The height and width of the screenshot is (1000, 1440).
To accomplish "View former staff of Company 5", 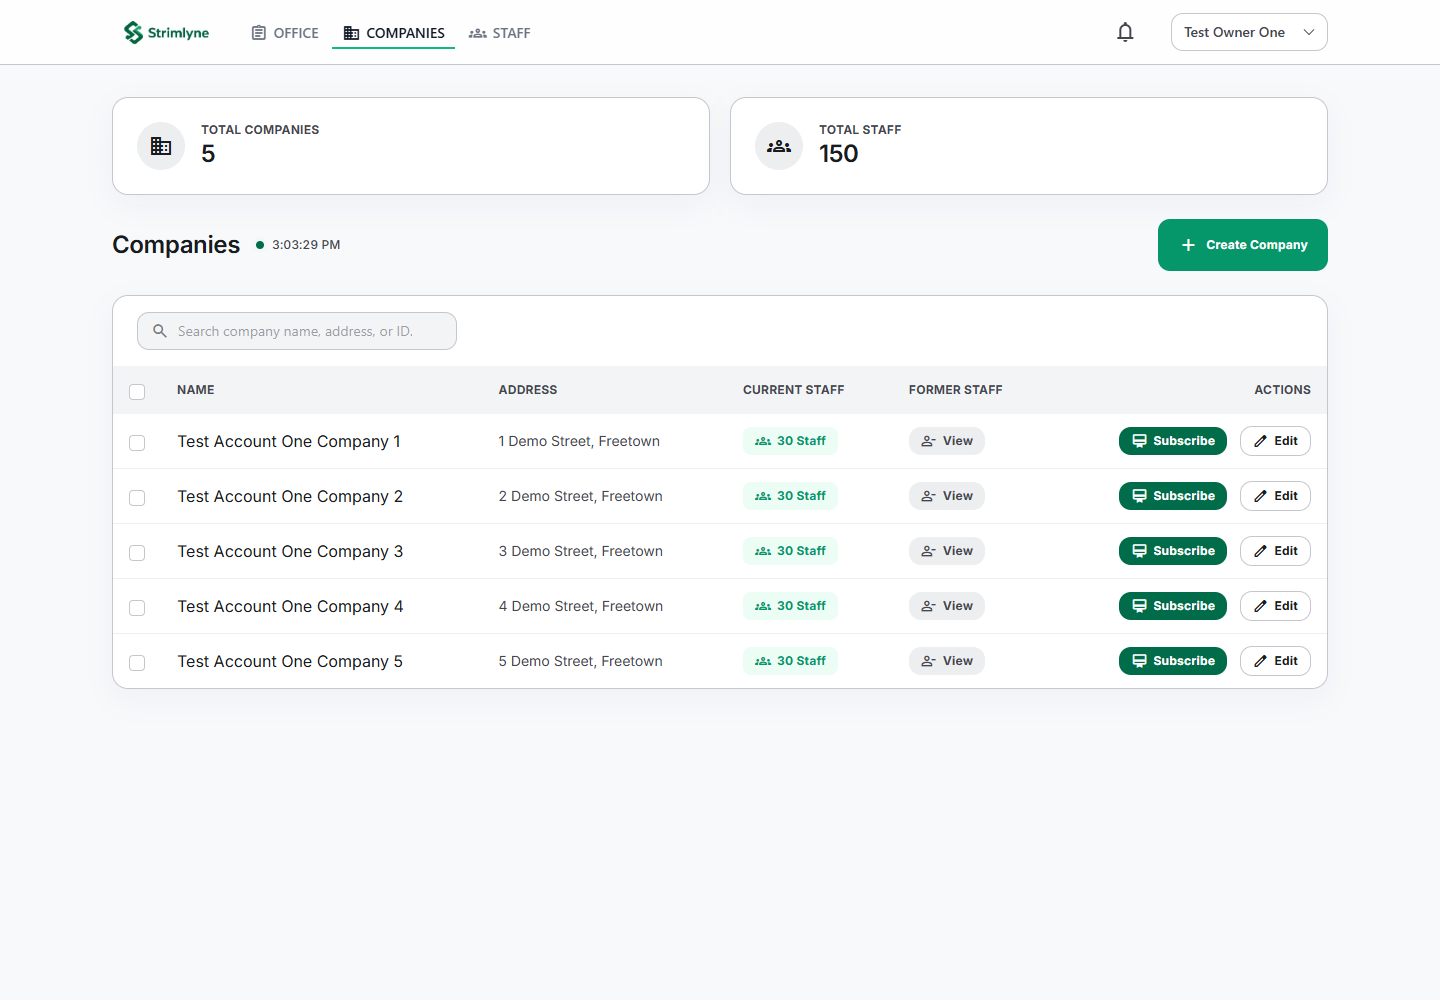I will click(947, 661).
